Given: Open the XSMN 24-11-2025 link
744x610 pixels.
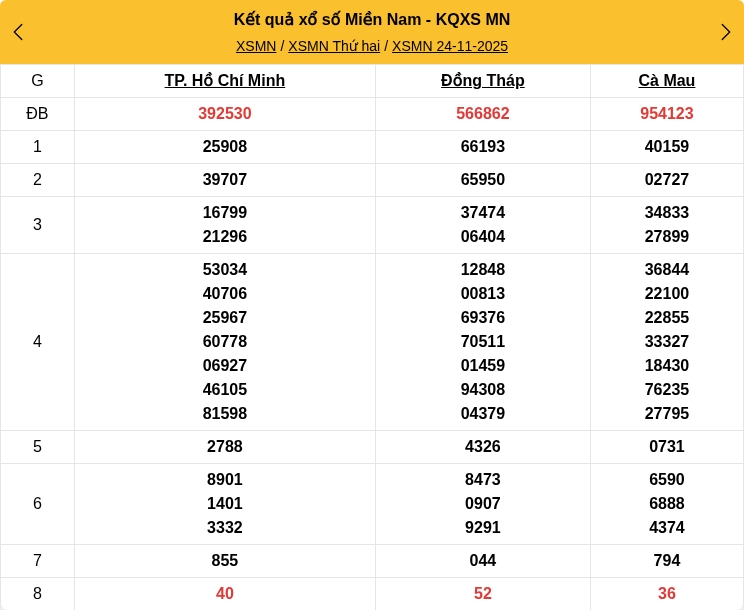Looking at the screenshot, I should tap(450, 46).
